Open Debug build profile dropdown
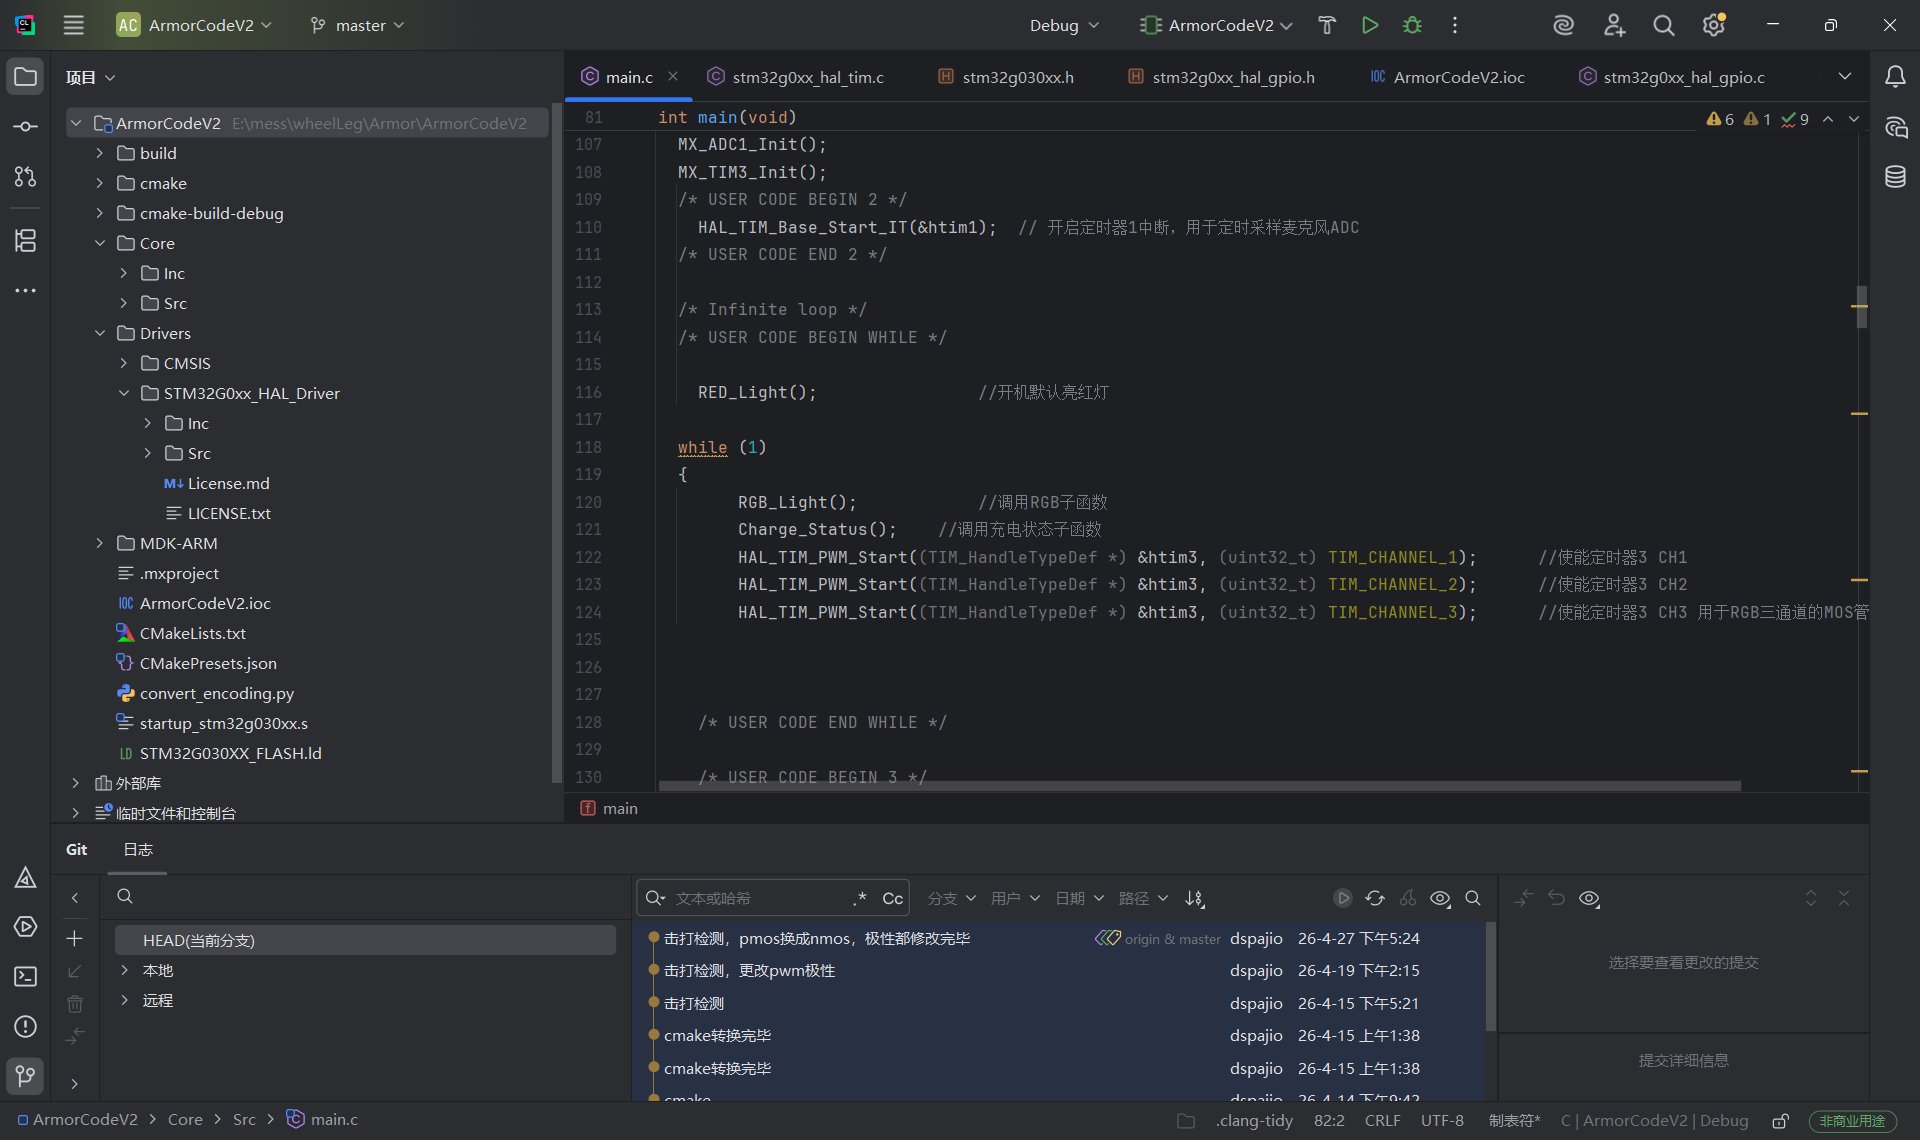1920x1140 pixels. (1064, 25)
